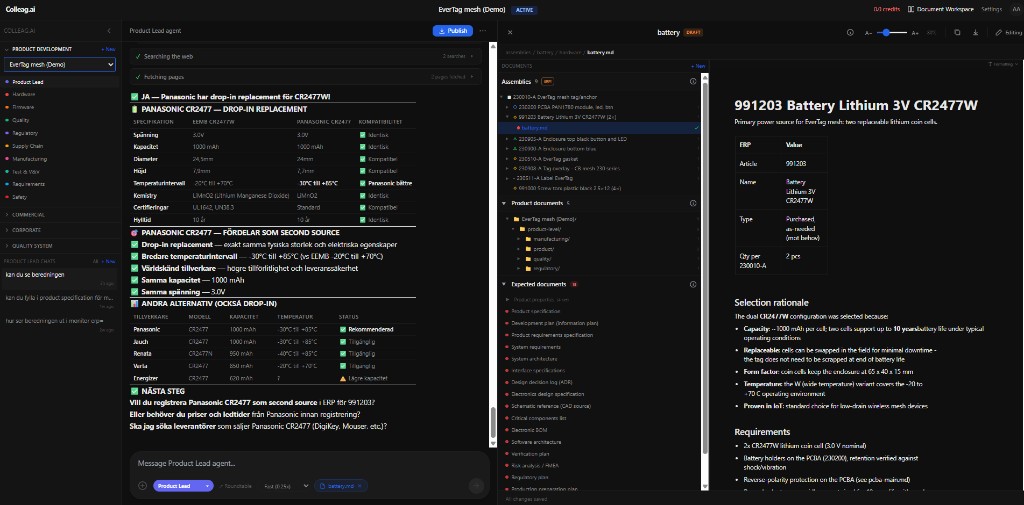Image resolution: width=1024 pixels, height=505 pixels.
Task: Open info icon next to Assemblies
Action: (693, 82)
